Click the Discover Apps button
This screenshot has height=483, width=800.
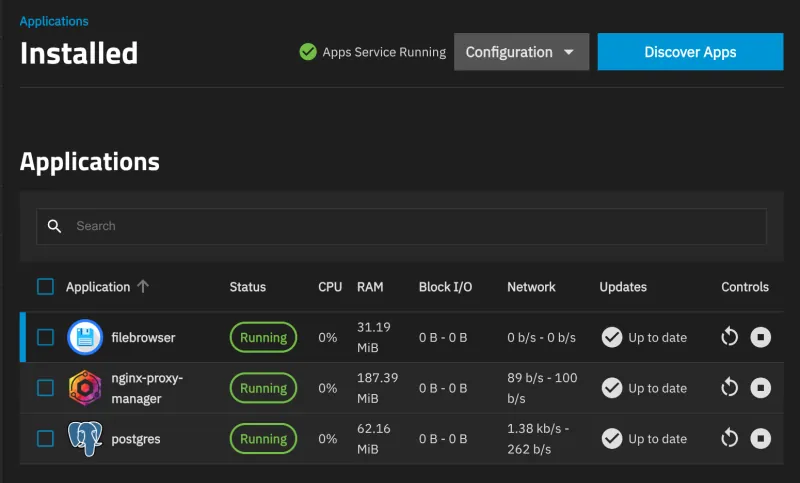point(690,52)
